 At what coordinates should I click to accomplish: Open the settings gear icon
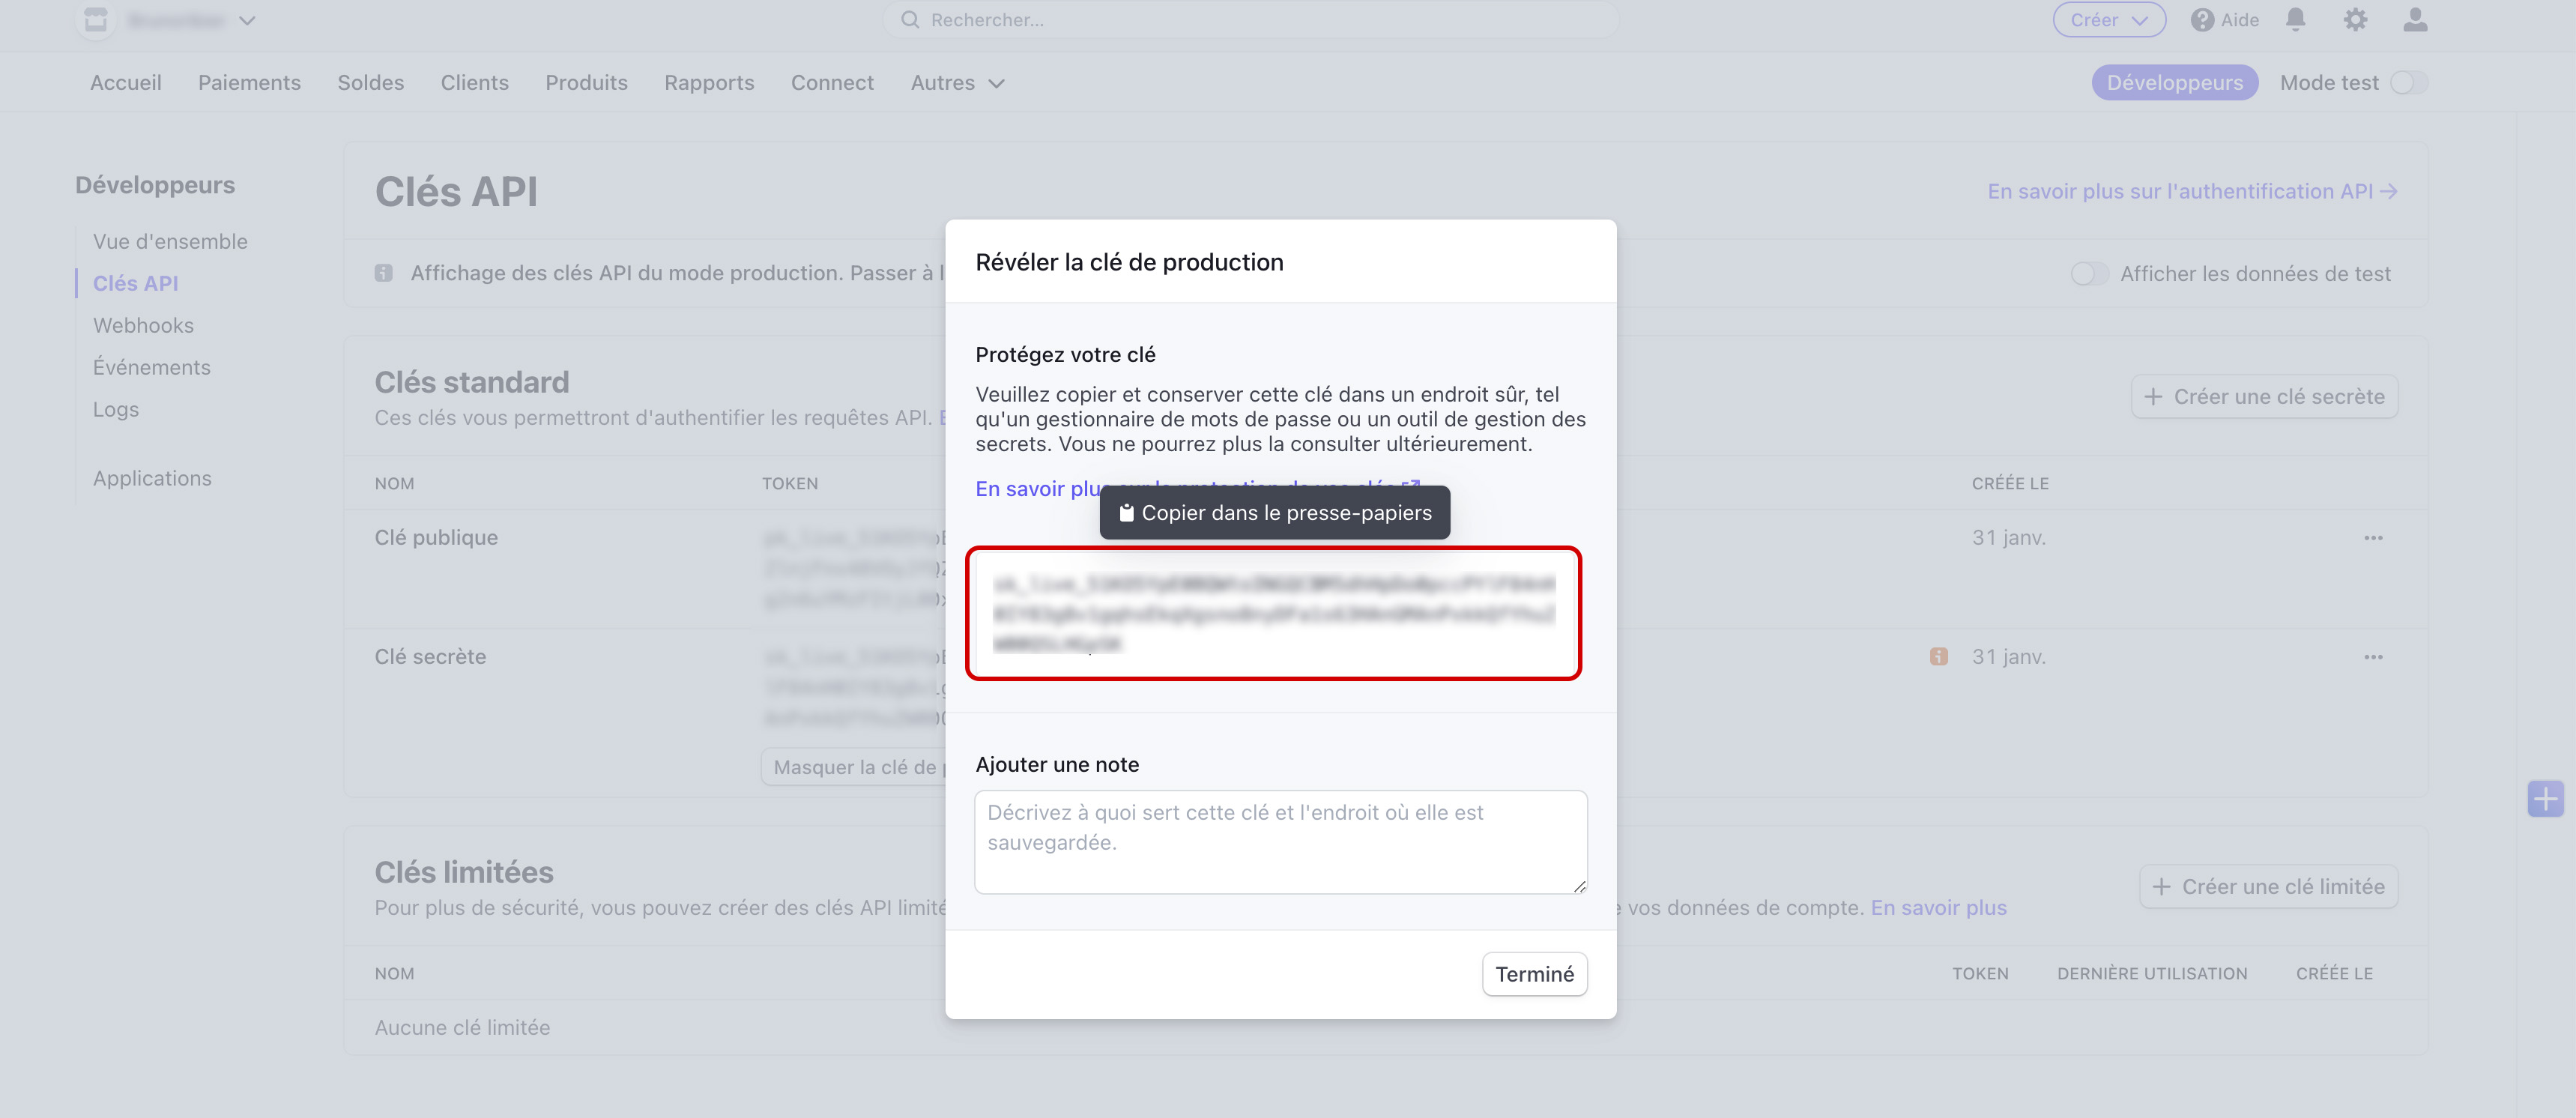tap(2355, 20)
